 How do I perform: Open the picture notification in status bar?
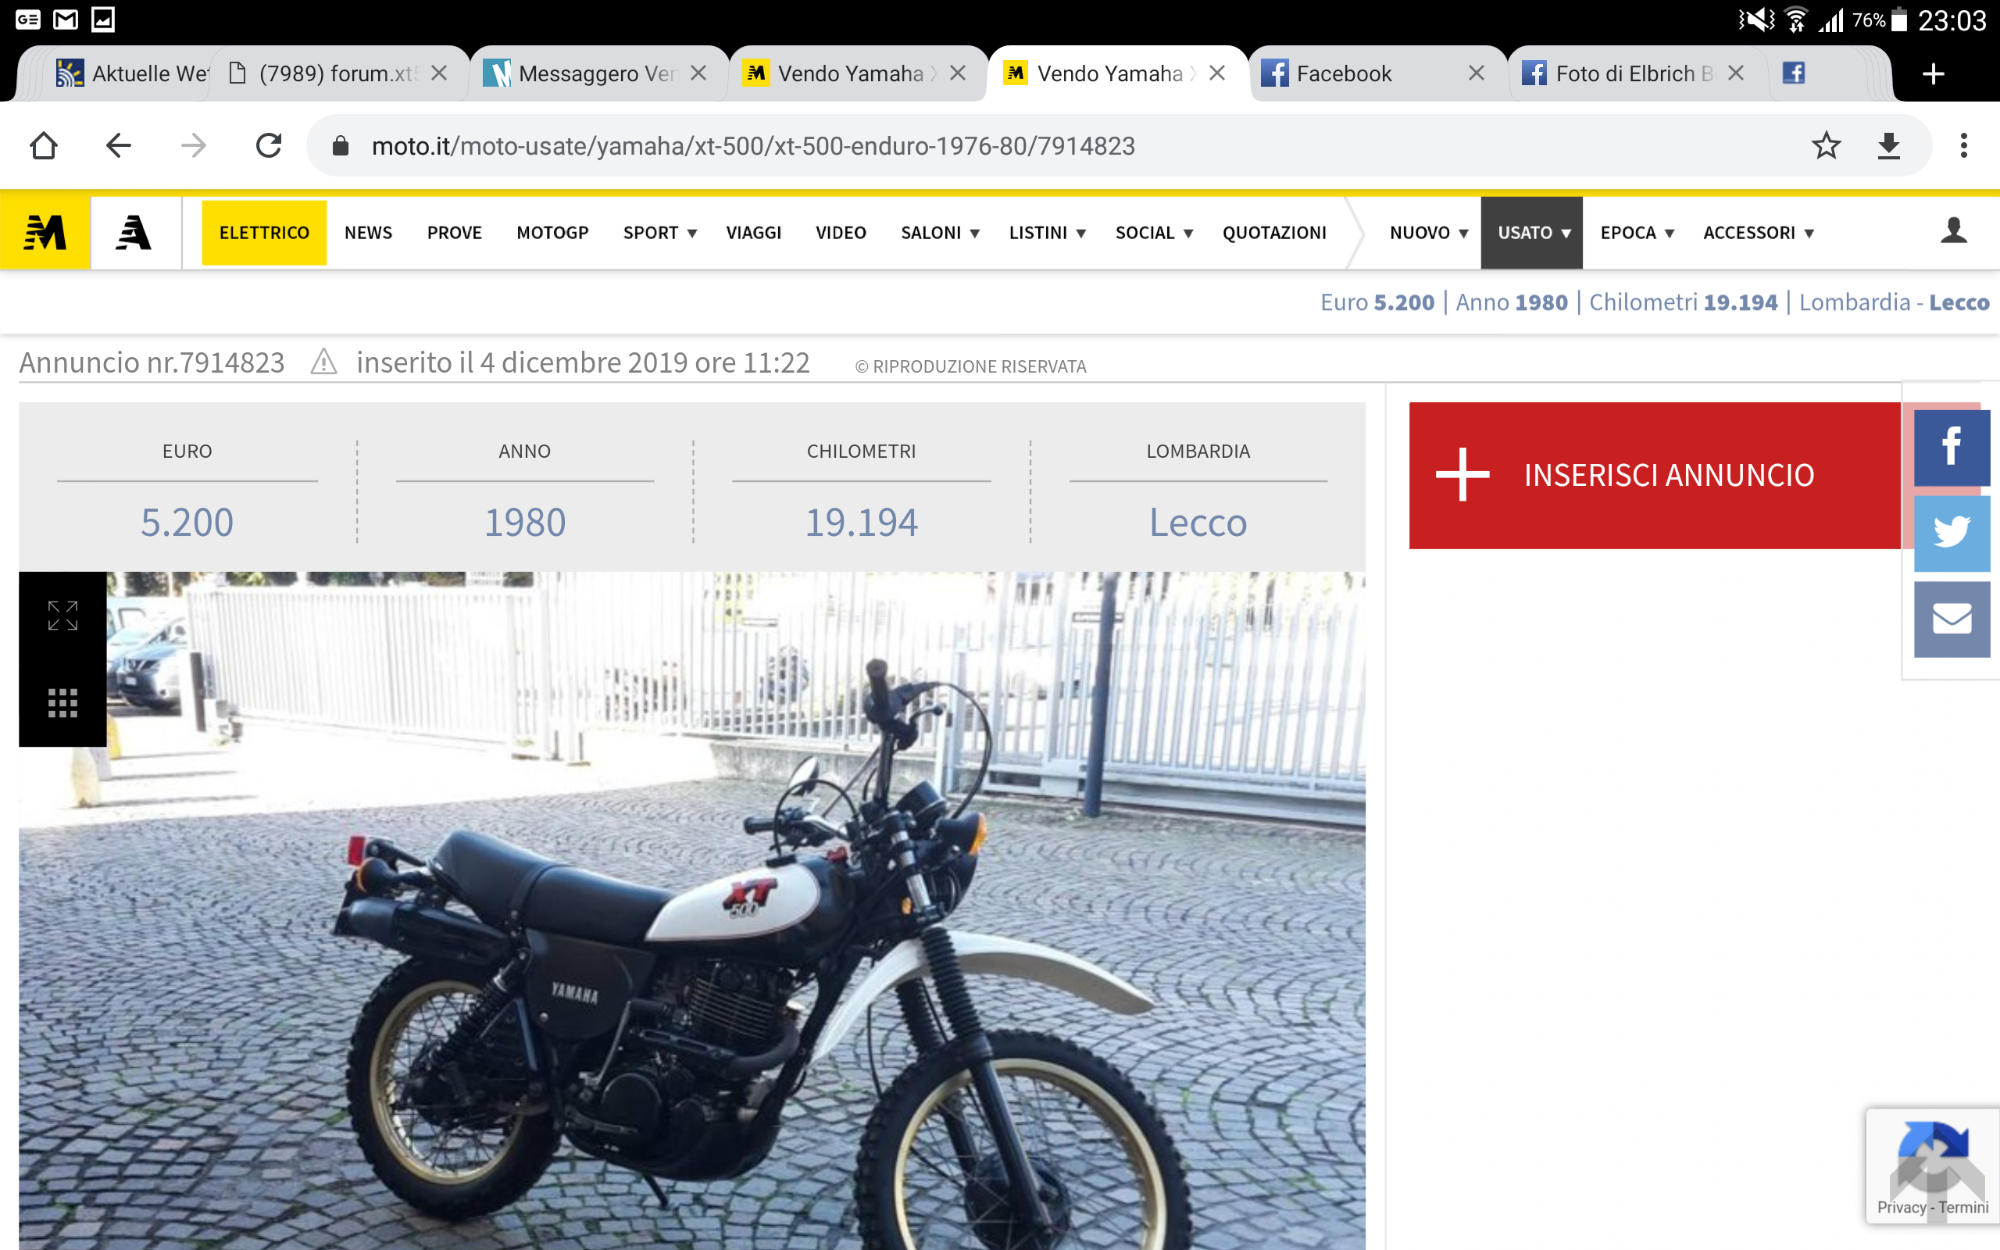103,19
